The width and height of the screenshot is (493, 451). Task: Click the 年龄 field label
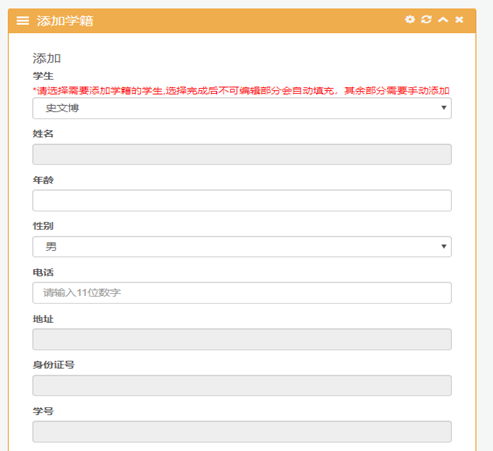tap(43, 180)
